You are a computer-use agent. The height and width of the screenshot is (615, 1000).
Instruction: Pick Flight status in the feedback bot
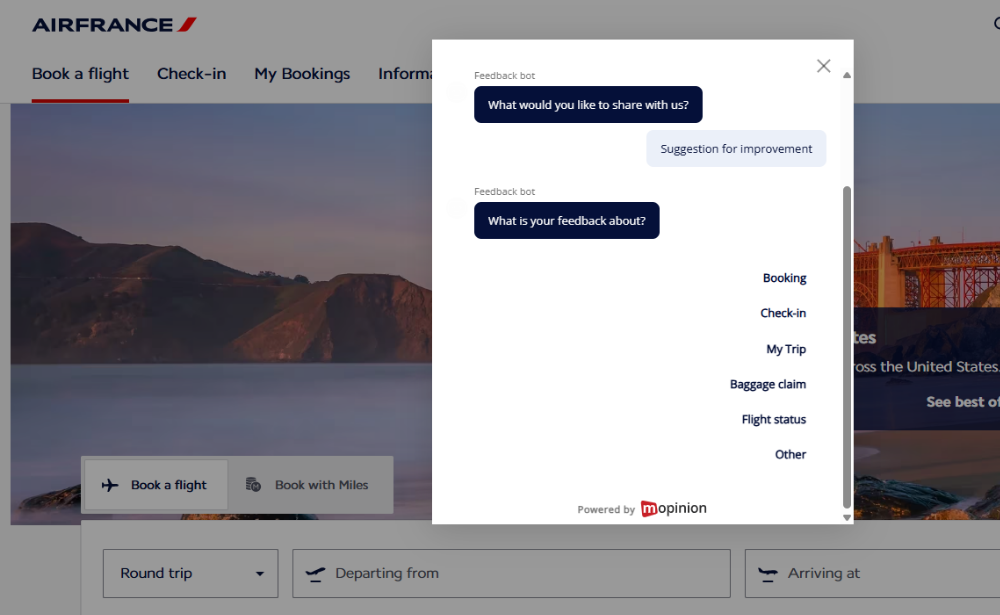(774, 419)
